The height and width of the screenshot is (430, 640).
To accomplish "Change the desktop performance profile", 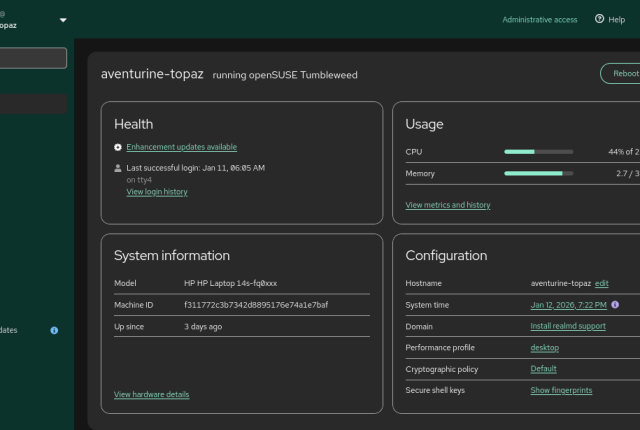I will pyautogui.click(x=544, y=348).
